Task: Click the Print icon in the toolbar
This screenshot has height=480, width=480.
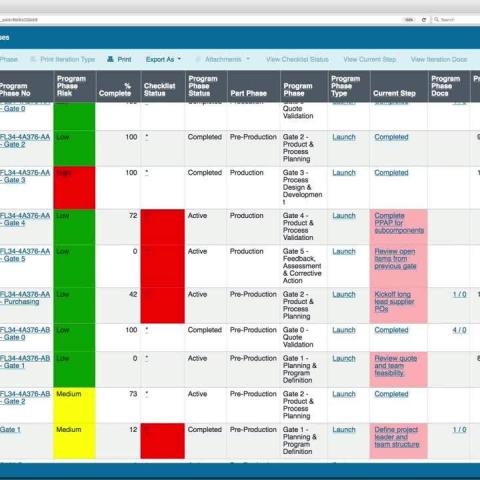Action: (110, 59)
